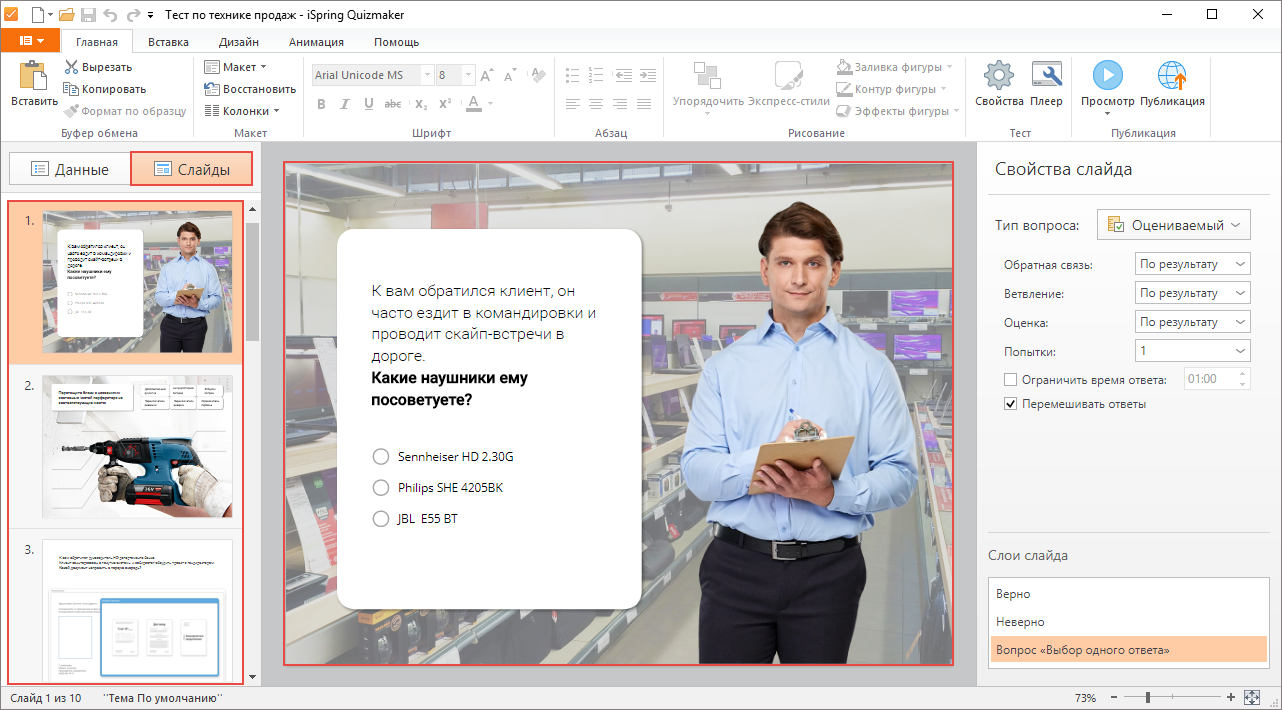Open Плеер player settings
The image size is (1282, 710).
tap(1047, 85)
